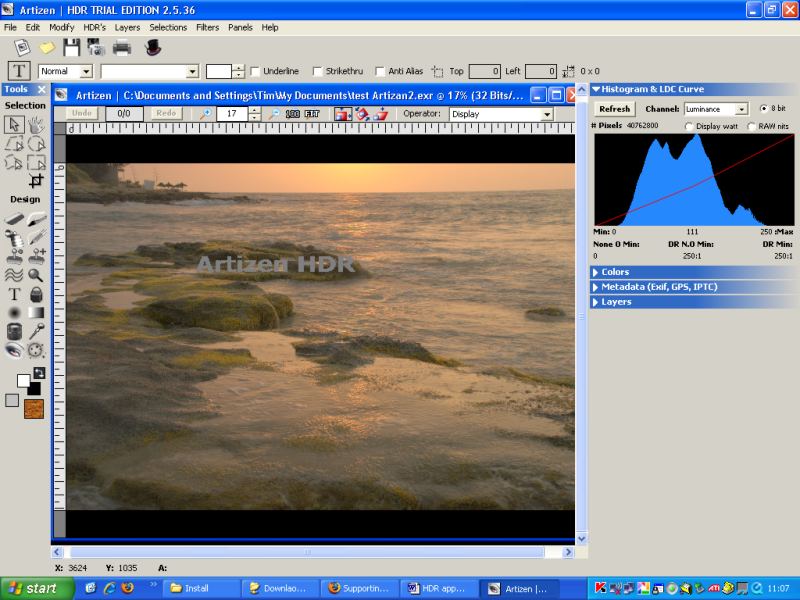Click the white foreground color swatch

(23, 381)
